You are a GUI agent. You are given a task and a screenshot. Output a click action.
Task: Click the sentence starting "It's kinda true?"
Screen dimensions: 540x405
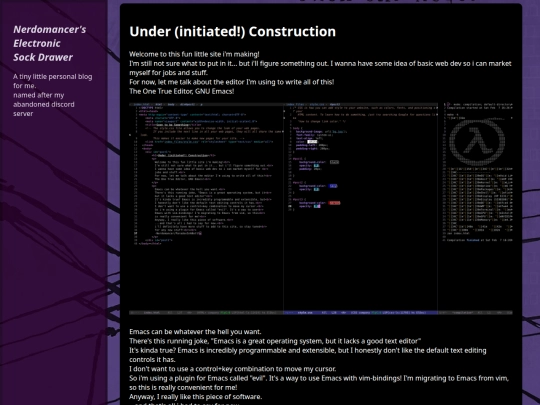(x=308, y=355)
